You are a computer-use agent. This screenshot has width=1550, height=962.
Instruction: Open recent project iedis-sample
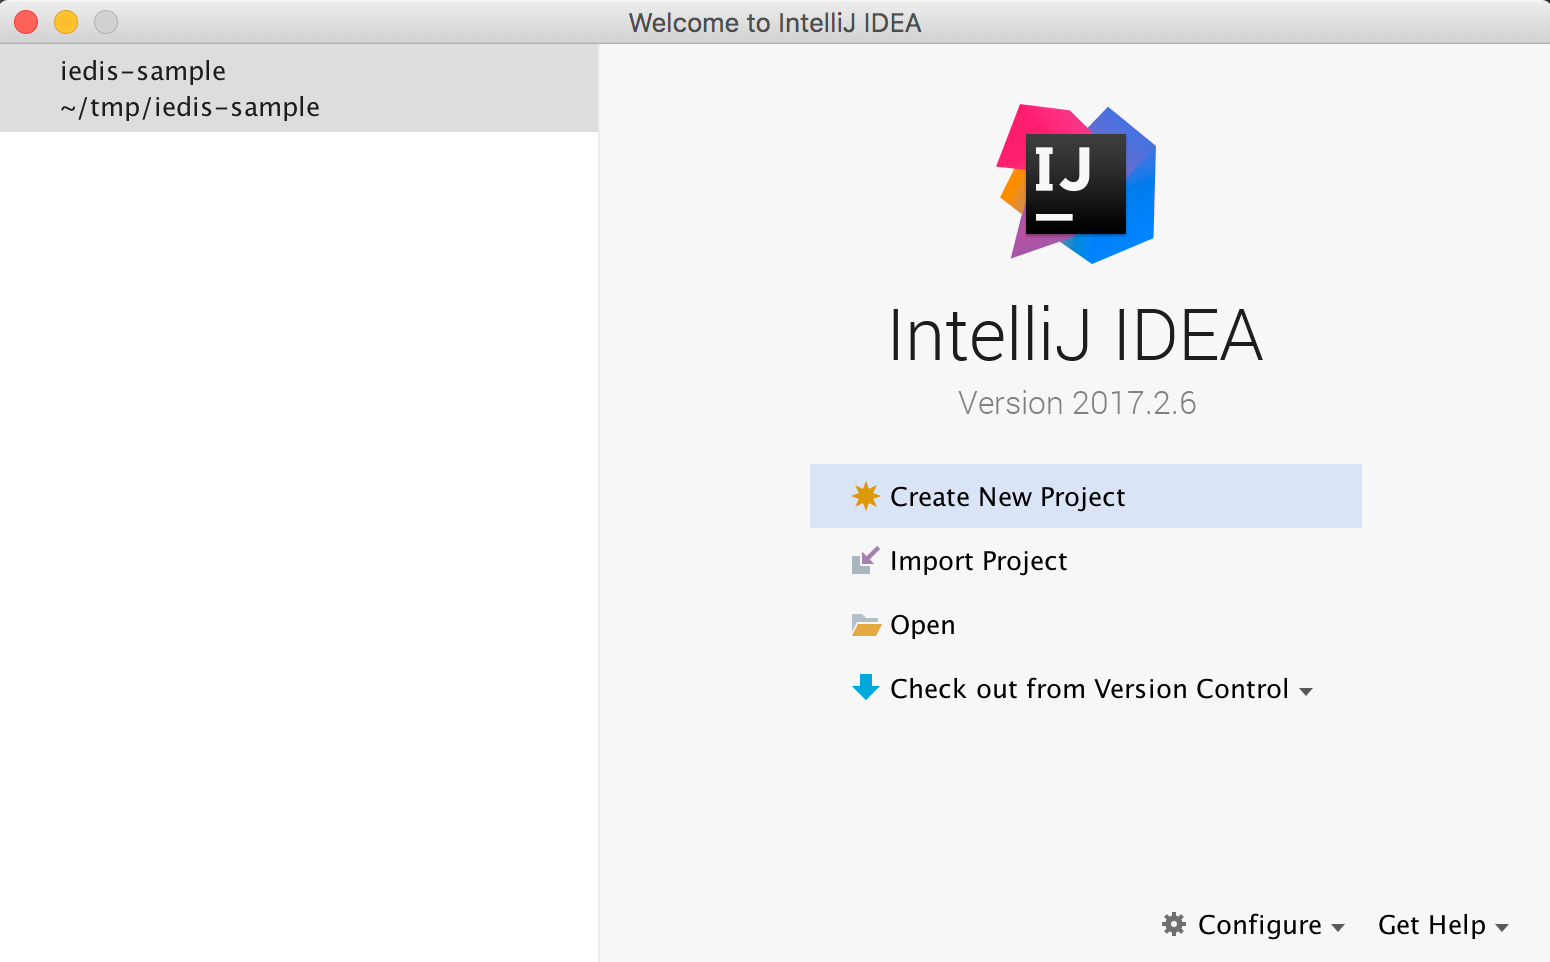299,88
